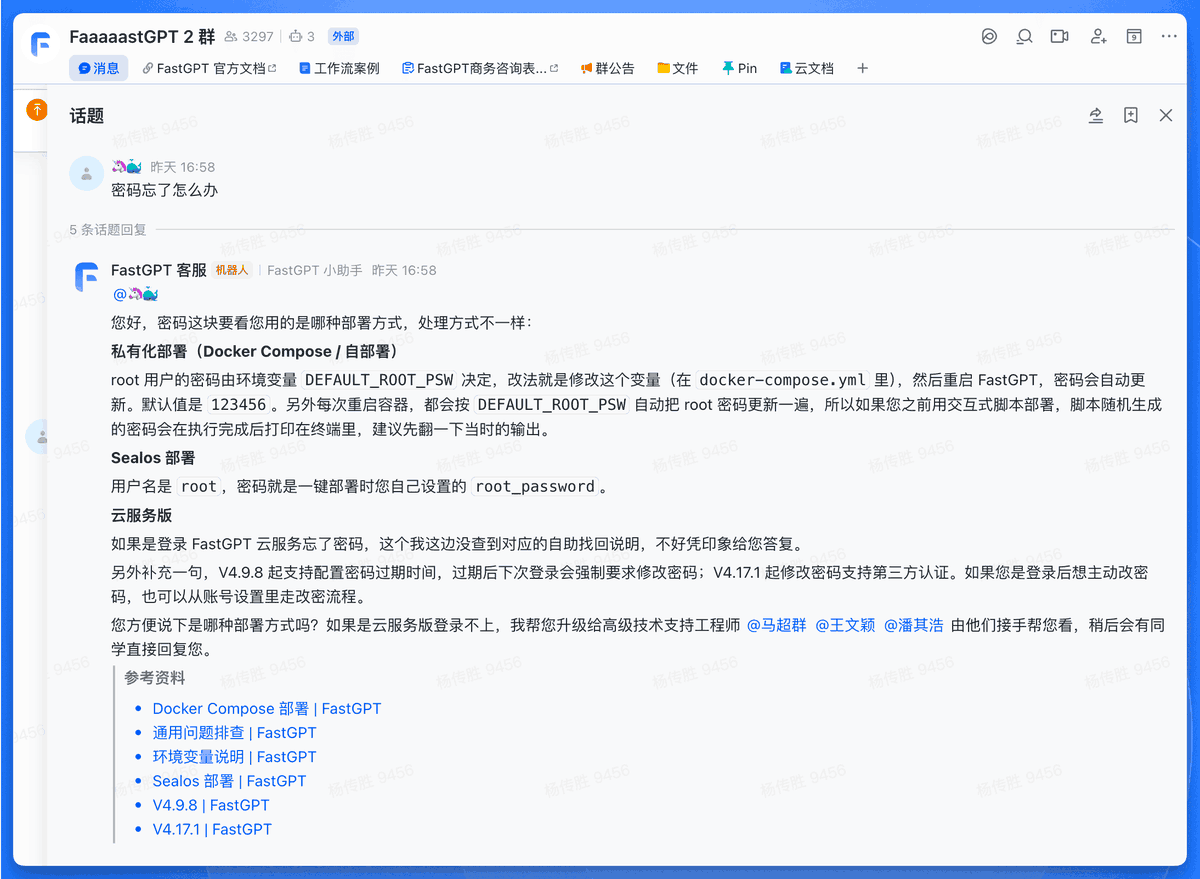Open the 工作流案例 tab
Viewport: 1200px width, 879px height.
coord(339,68)
